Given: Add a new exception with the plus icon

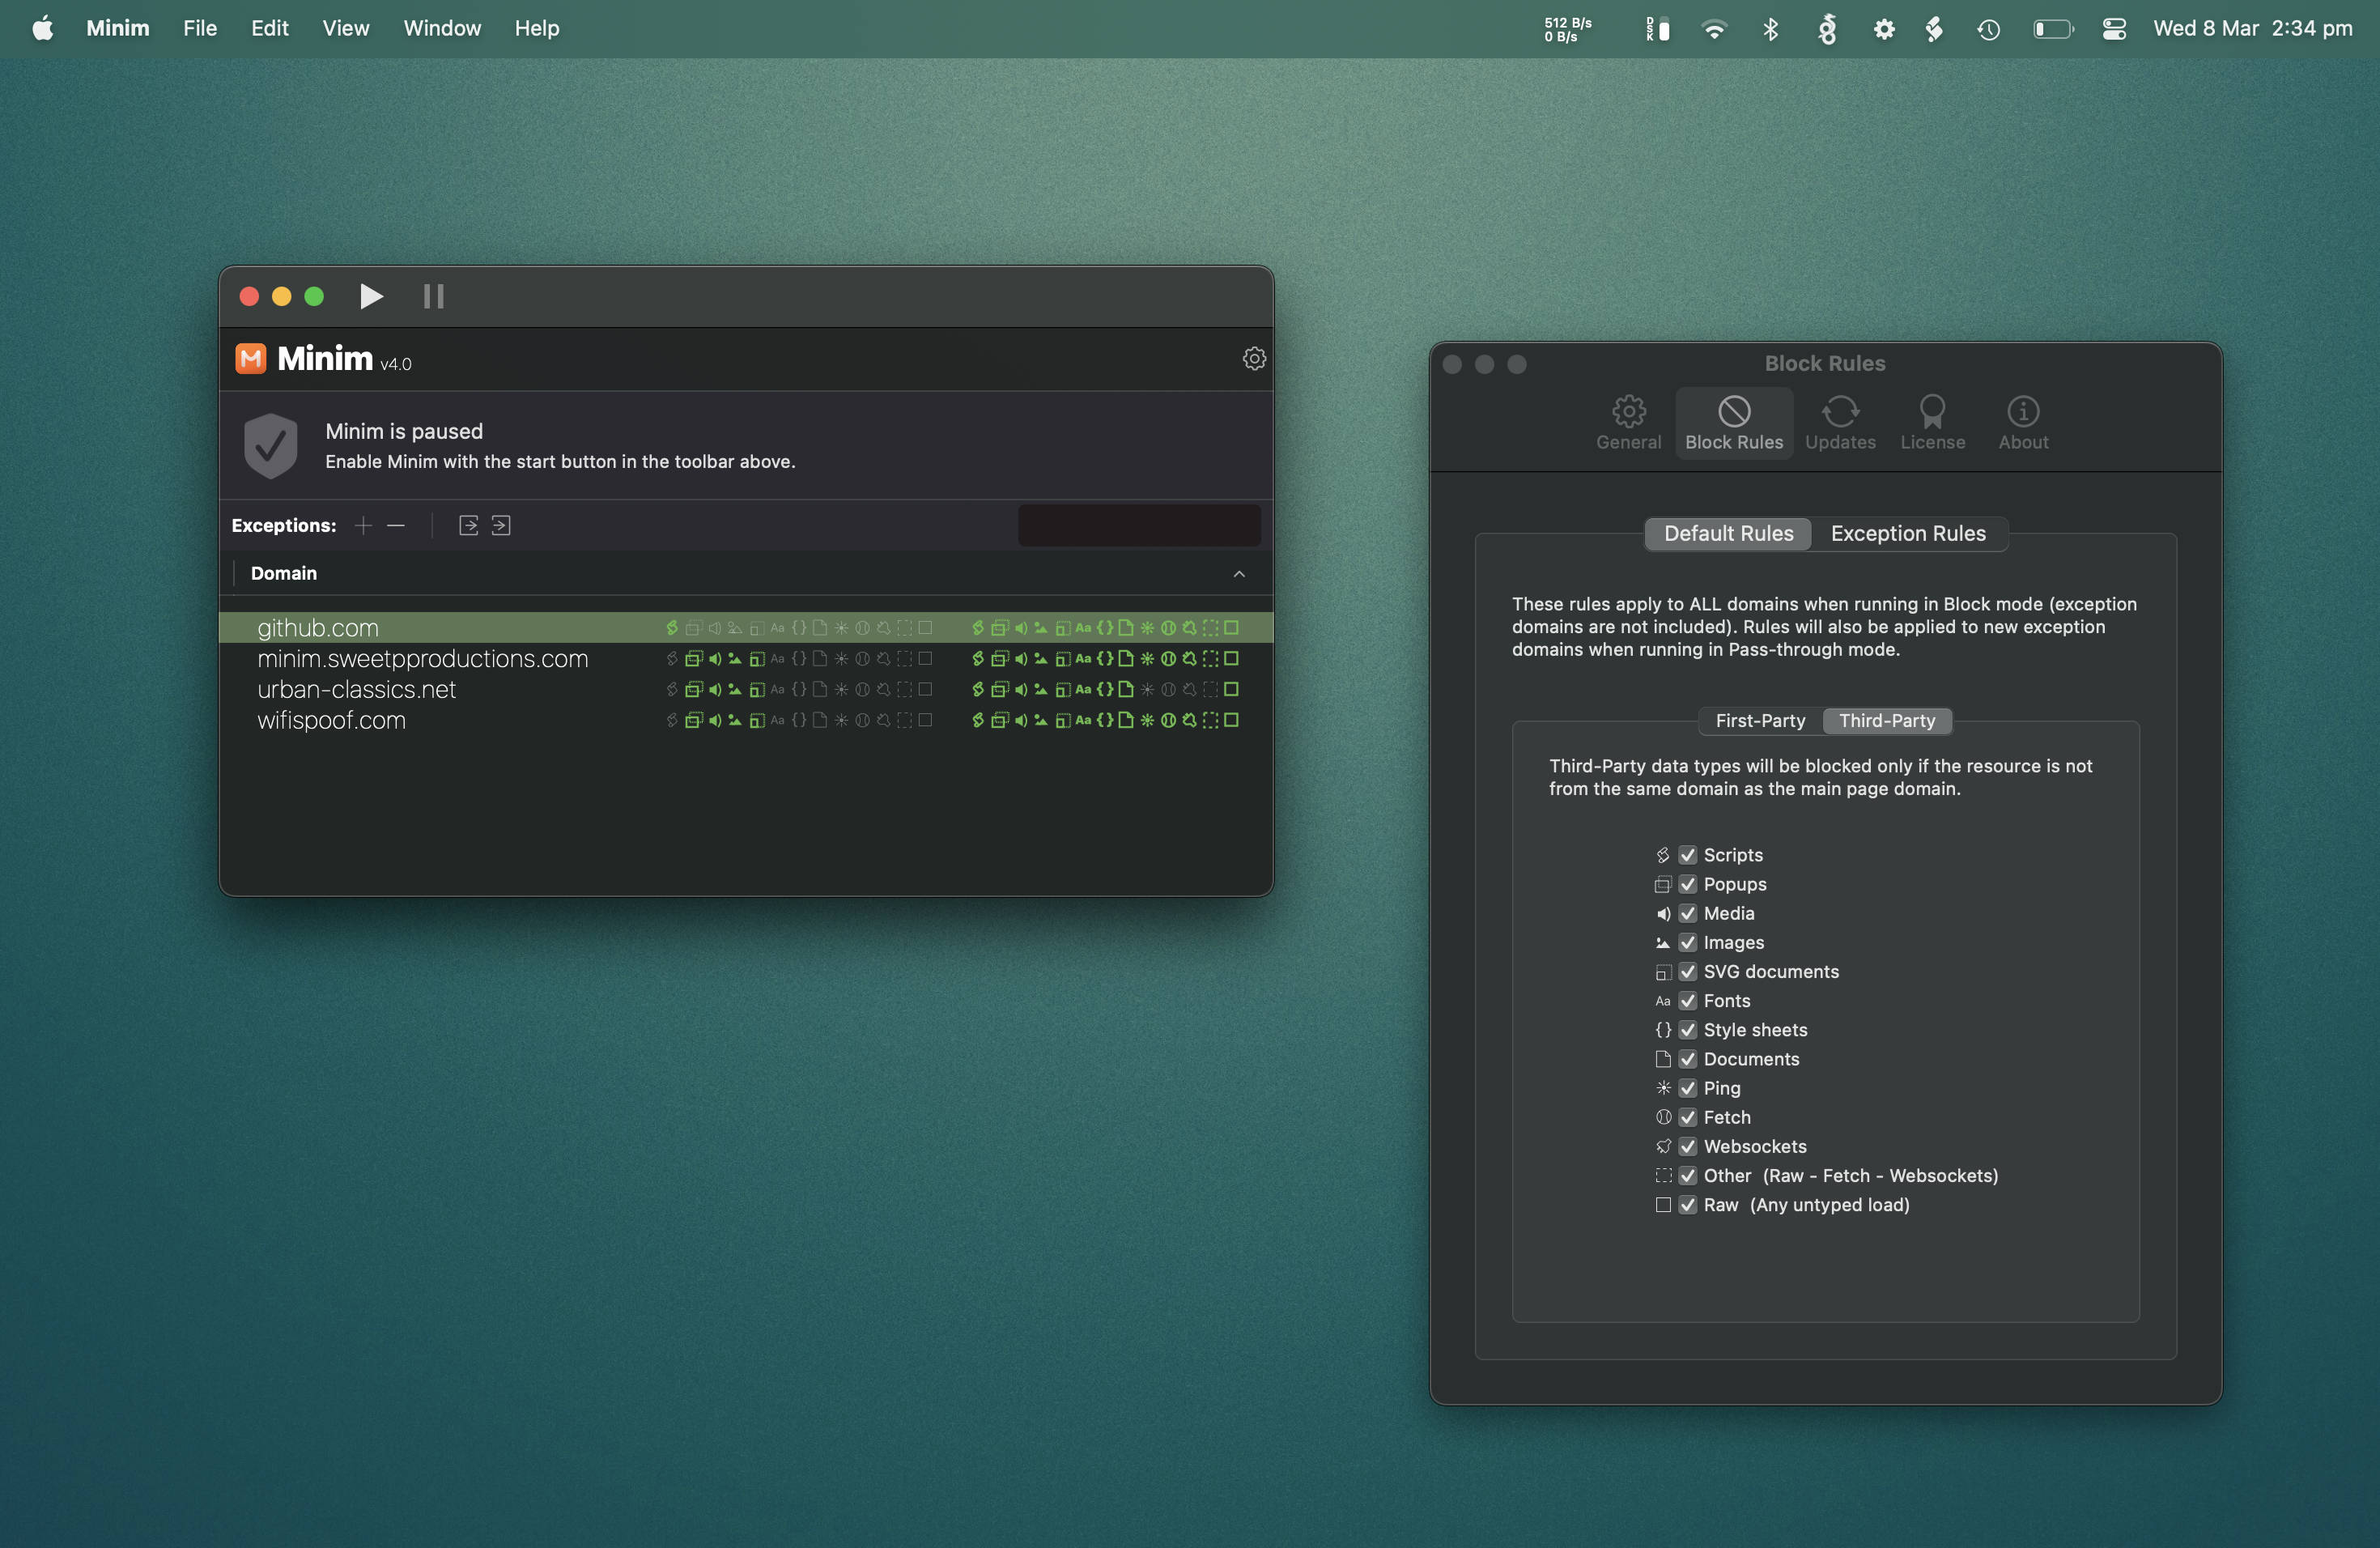Looking at the screenshot, I should coord(363,525).
